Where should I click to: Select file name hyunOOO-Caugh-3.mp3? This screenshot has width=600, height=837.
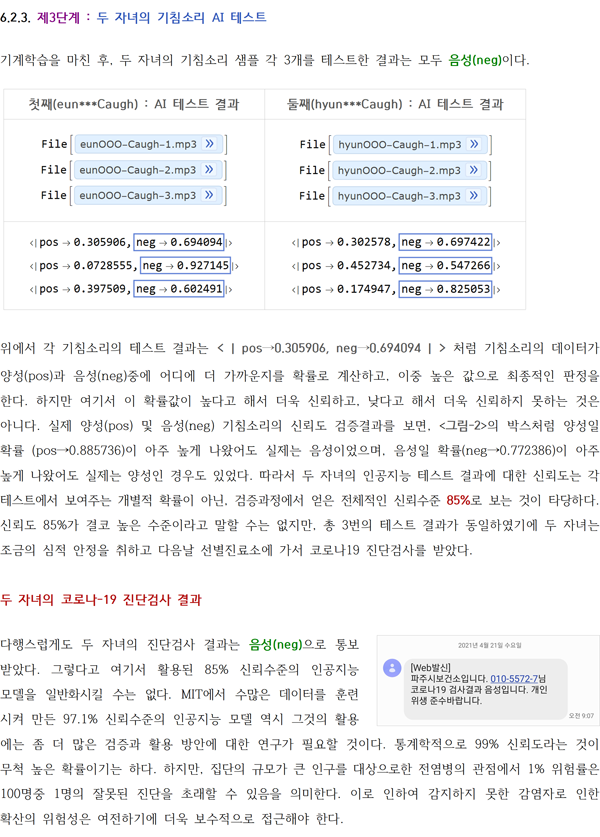[x=399, y=196]
